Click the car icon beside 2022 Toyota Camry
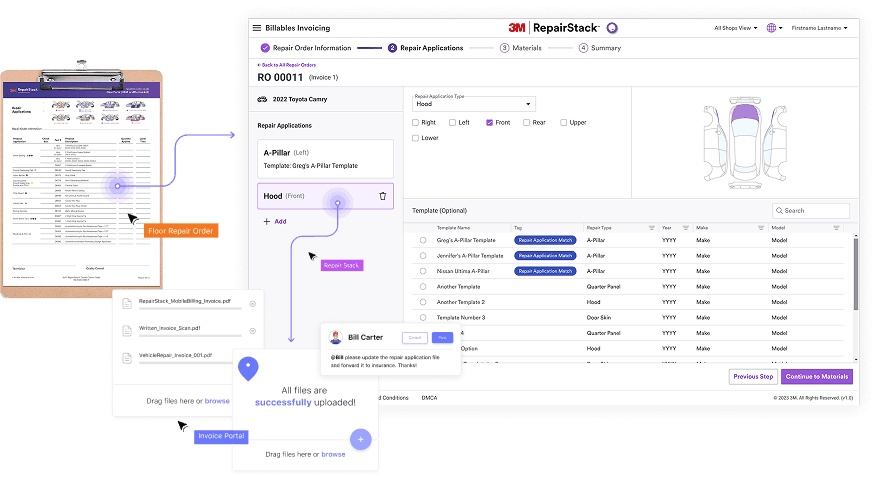The image size is (880, 477). coord(262,99)
